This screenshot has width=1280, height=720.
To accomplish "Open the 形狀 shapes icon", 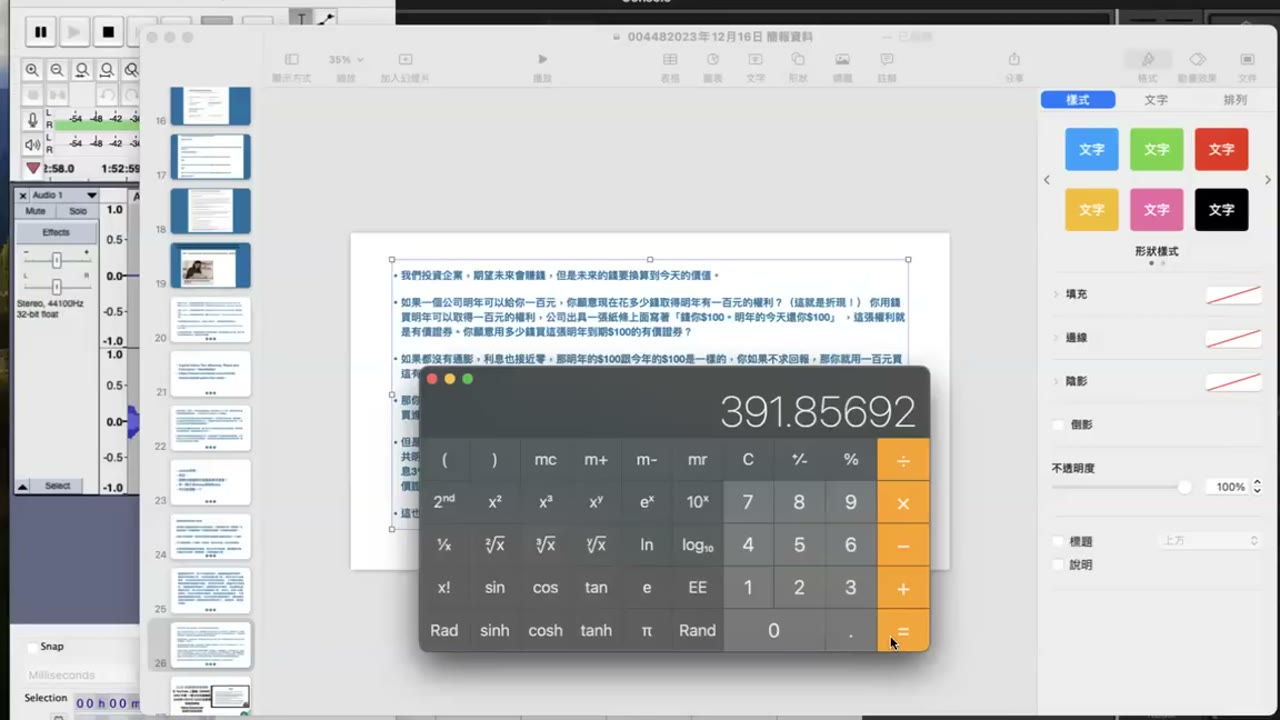I will click(x=798, y=60).
